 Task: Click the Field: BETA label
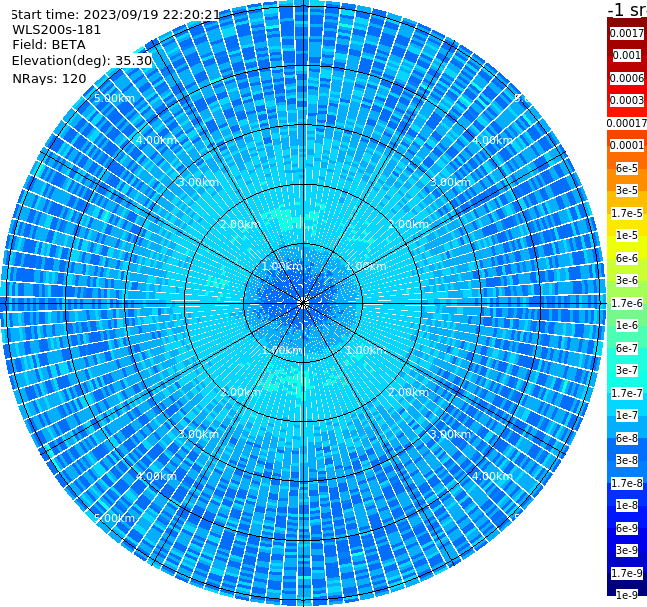(x=49, y=45)
